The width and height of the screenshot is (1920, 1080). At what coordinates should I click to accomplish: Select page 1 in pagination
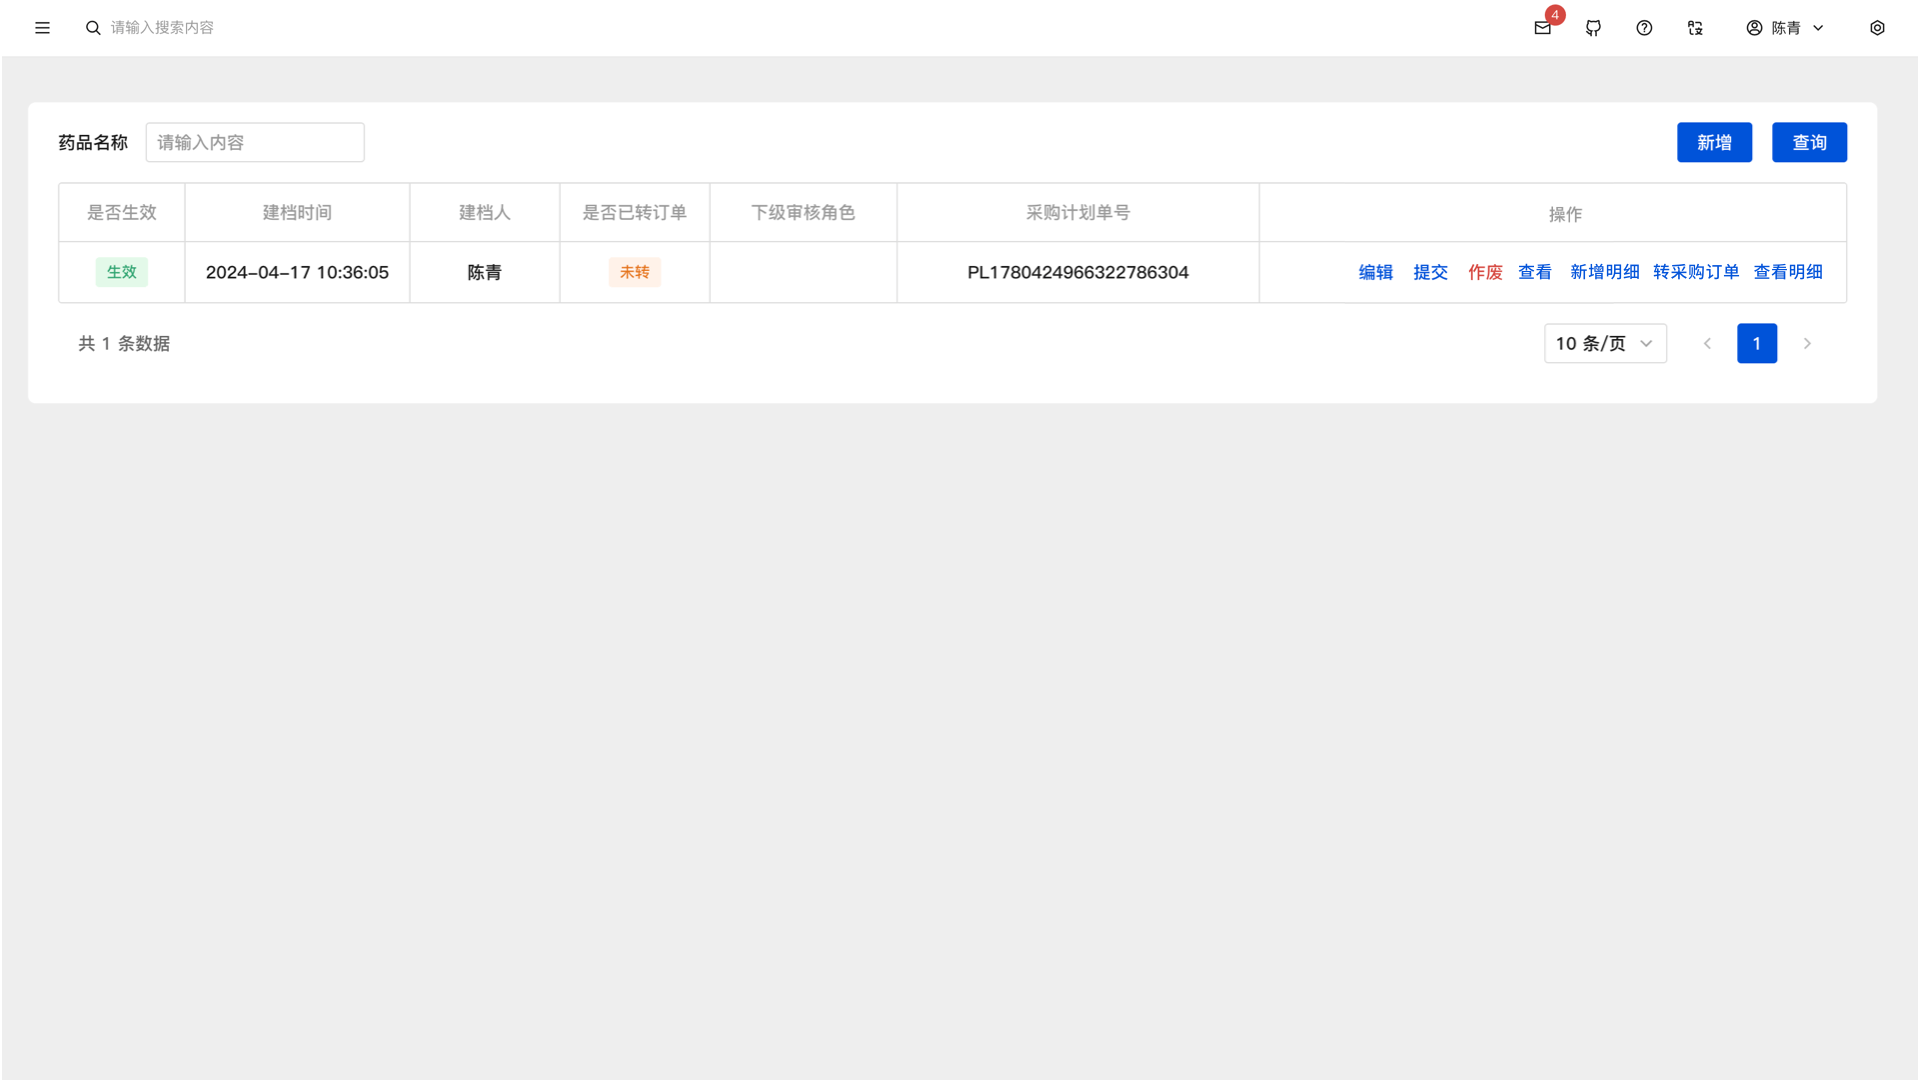[1756, 343]
